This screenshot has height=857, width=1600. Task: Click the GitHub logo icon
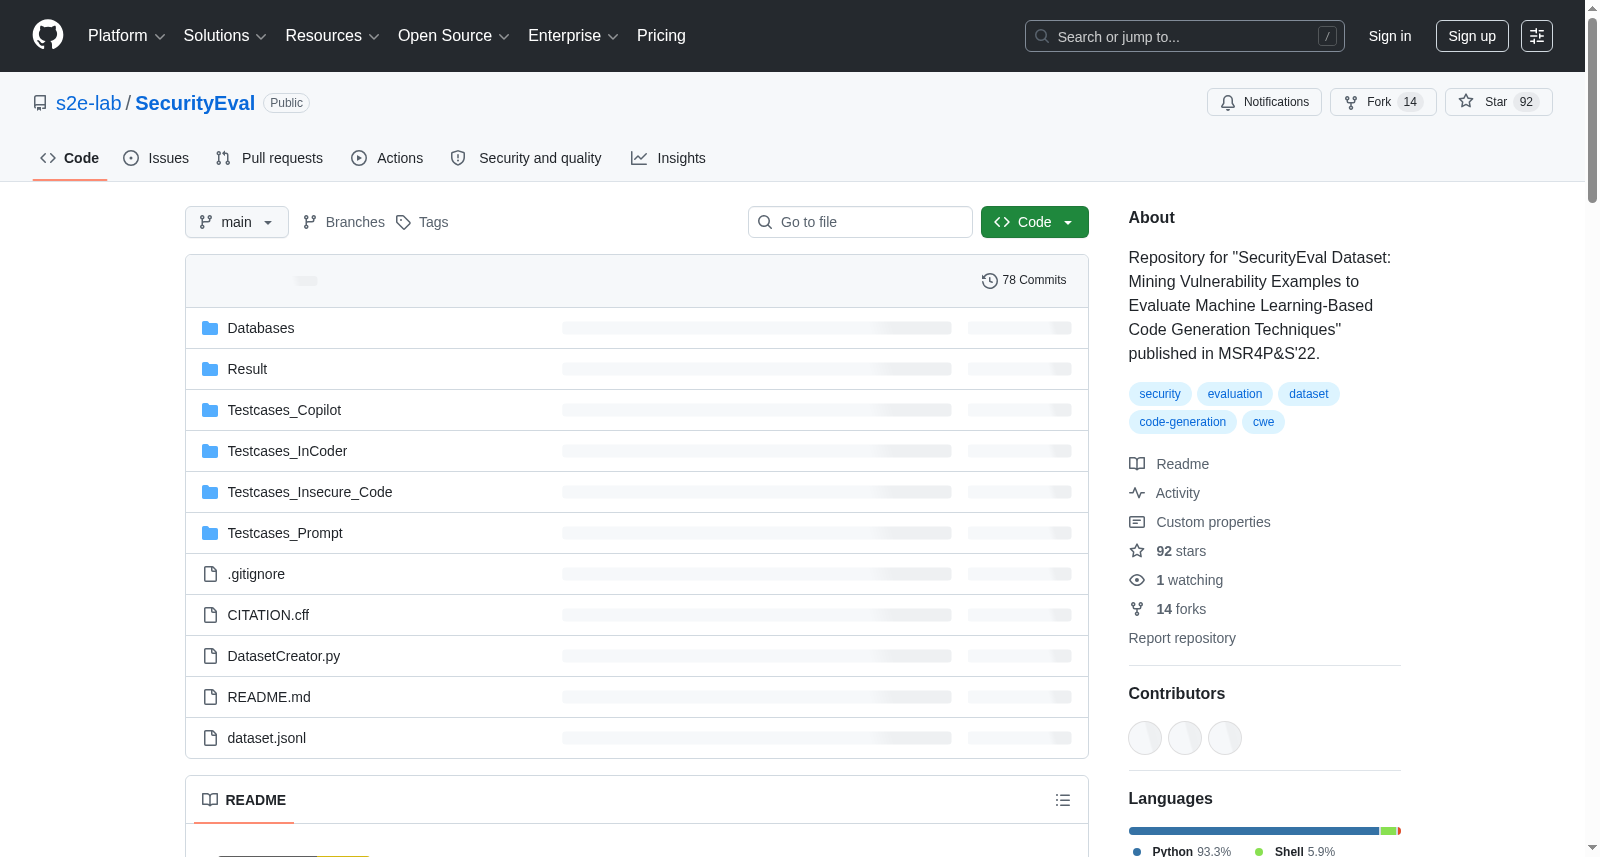48,35
